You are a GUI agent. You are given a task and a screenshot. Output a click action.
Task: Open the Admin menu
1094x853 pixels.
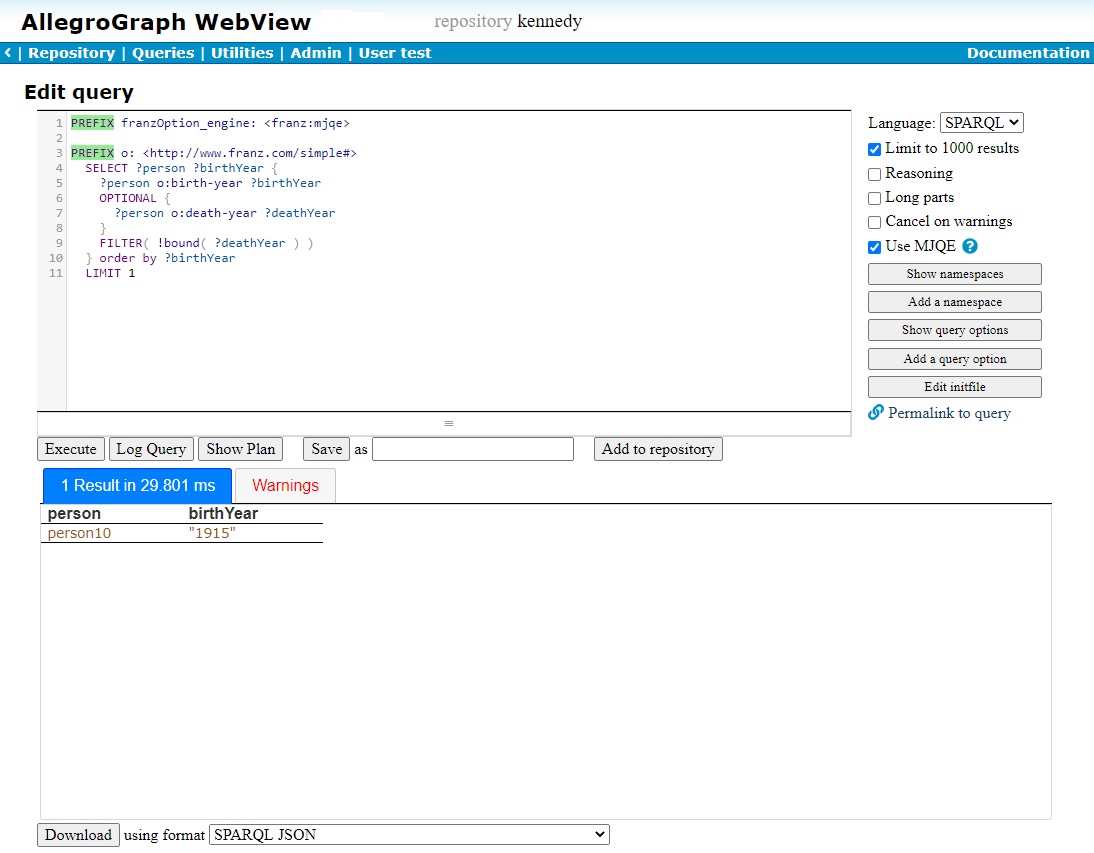coord(316,52)
